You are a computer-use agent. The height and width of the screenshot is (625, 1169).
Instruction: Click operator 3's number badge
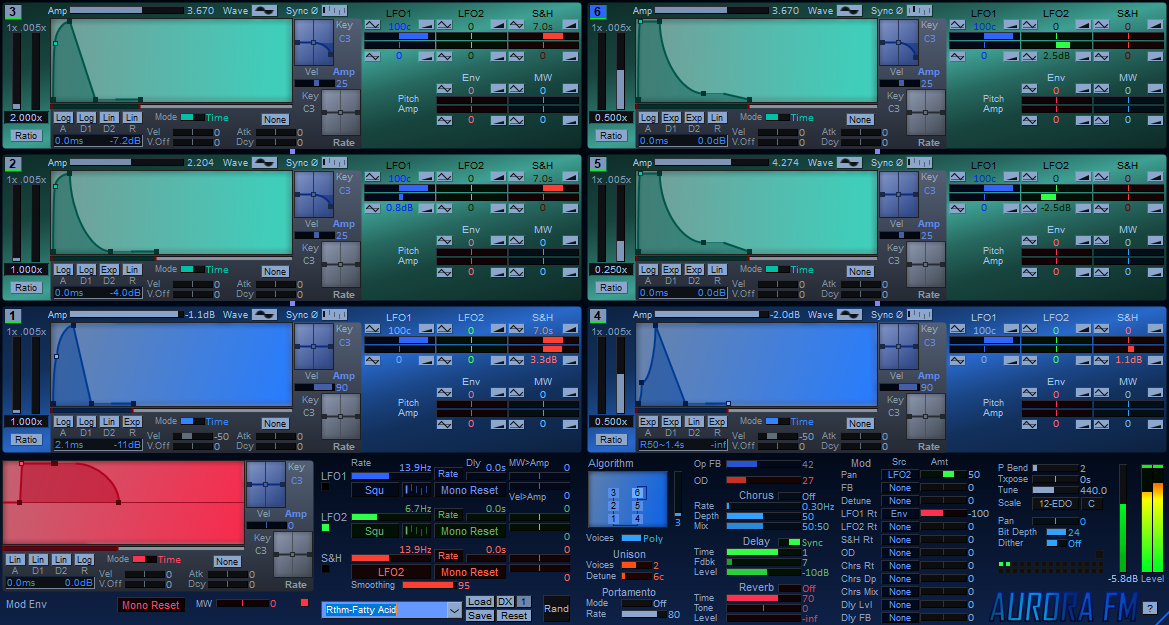point(13,11)
